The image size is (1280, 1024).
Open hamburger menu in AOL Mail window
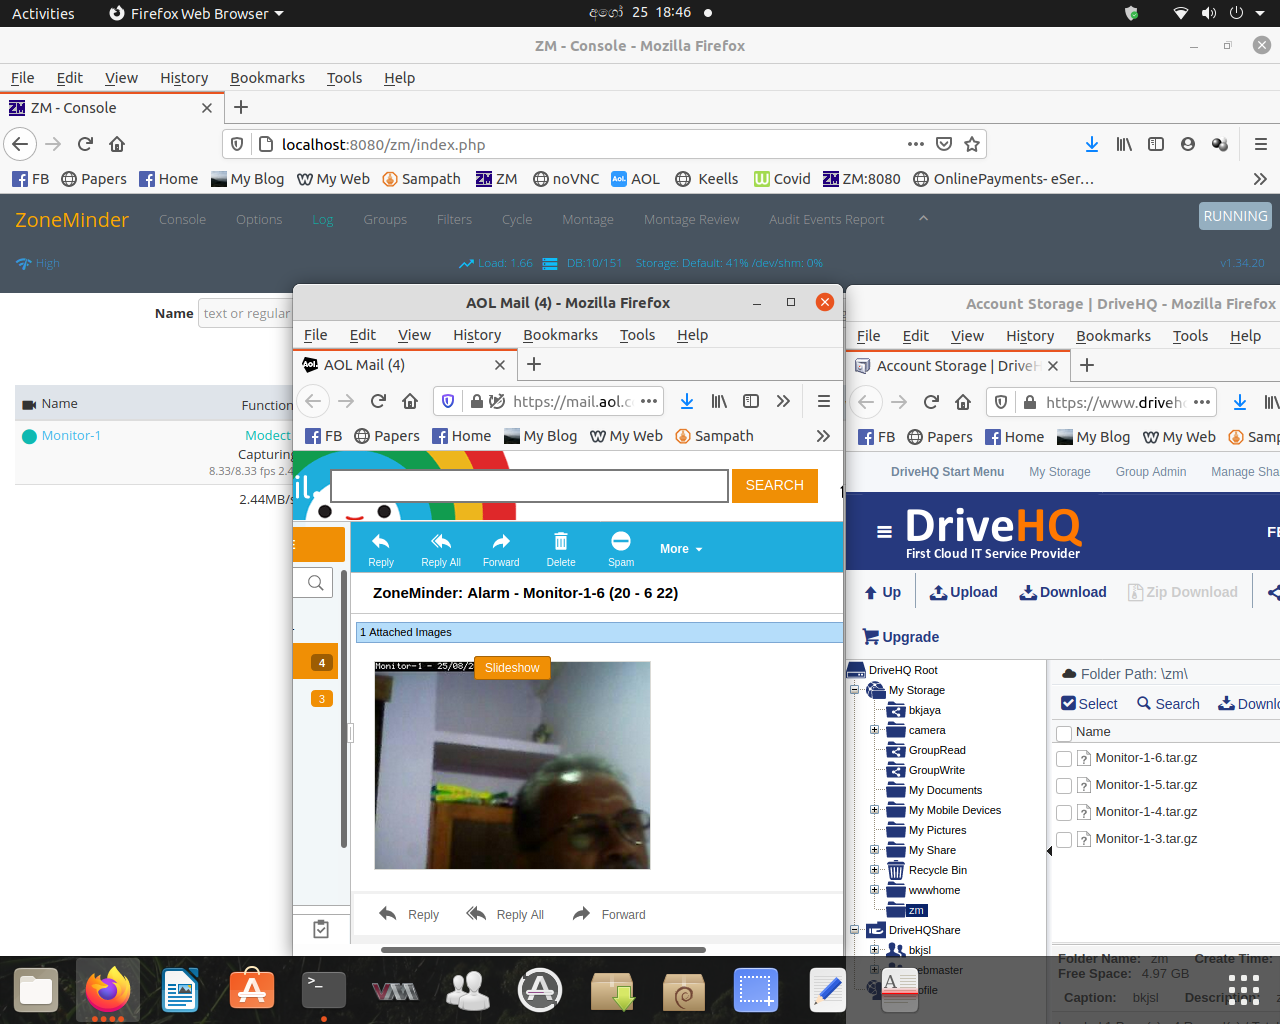click(824, 401)
